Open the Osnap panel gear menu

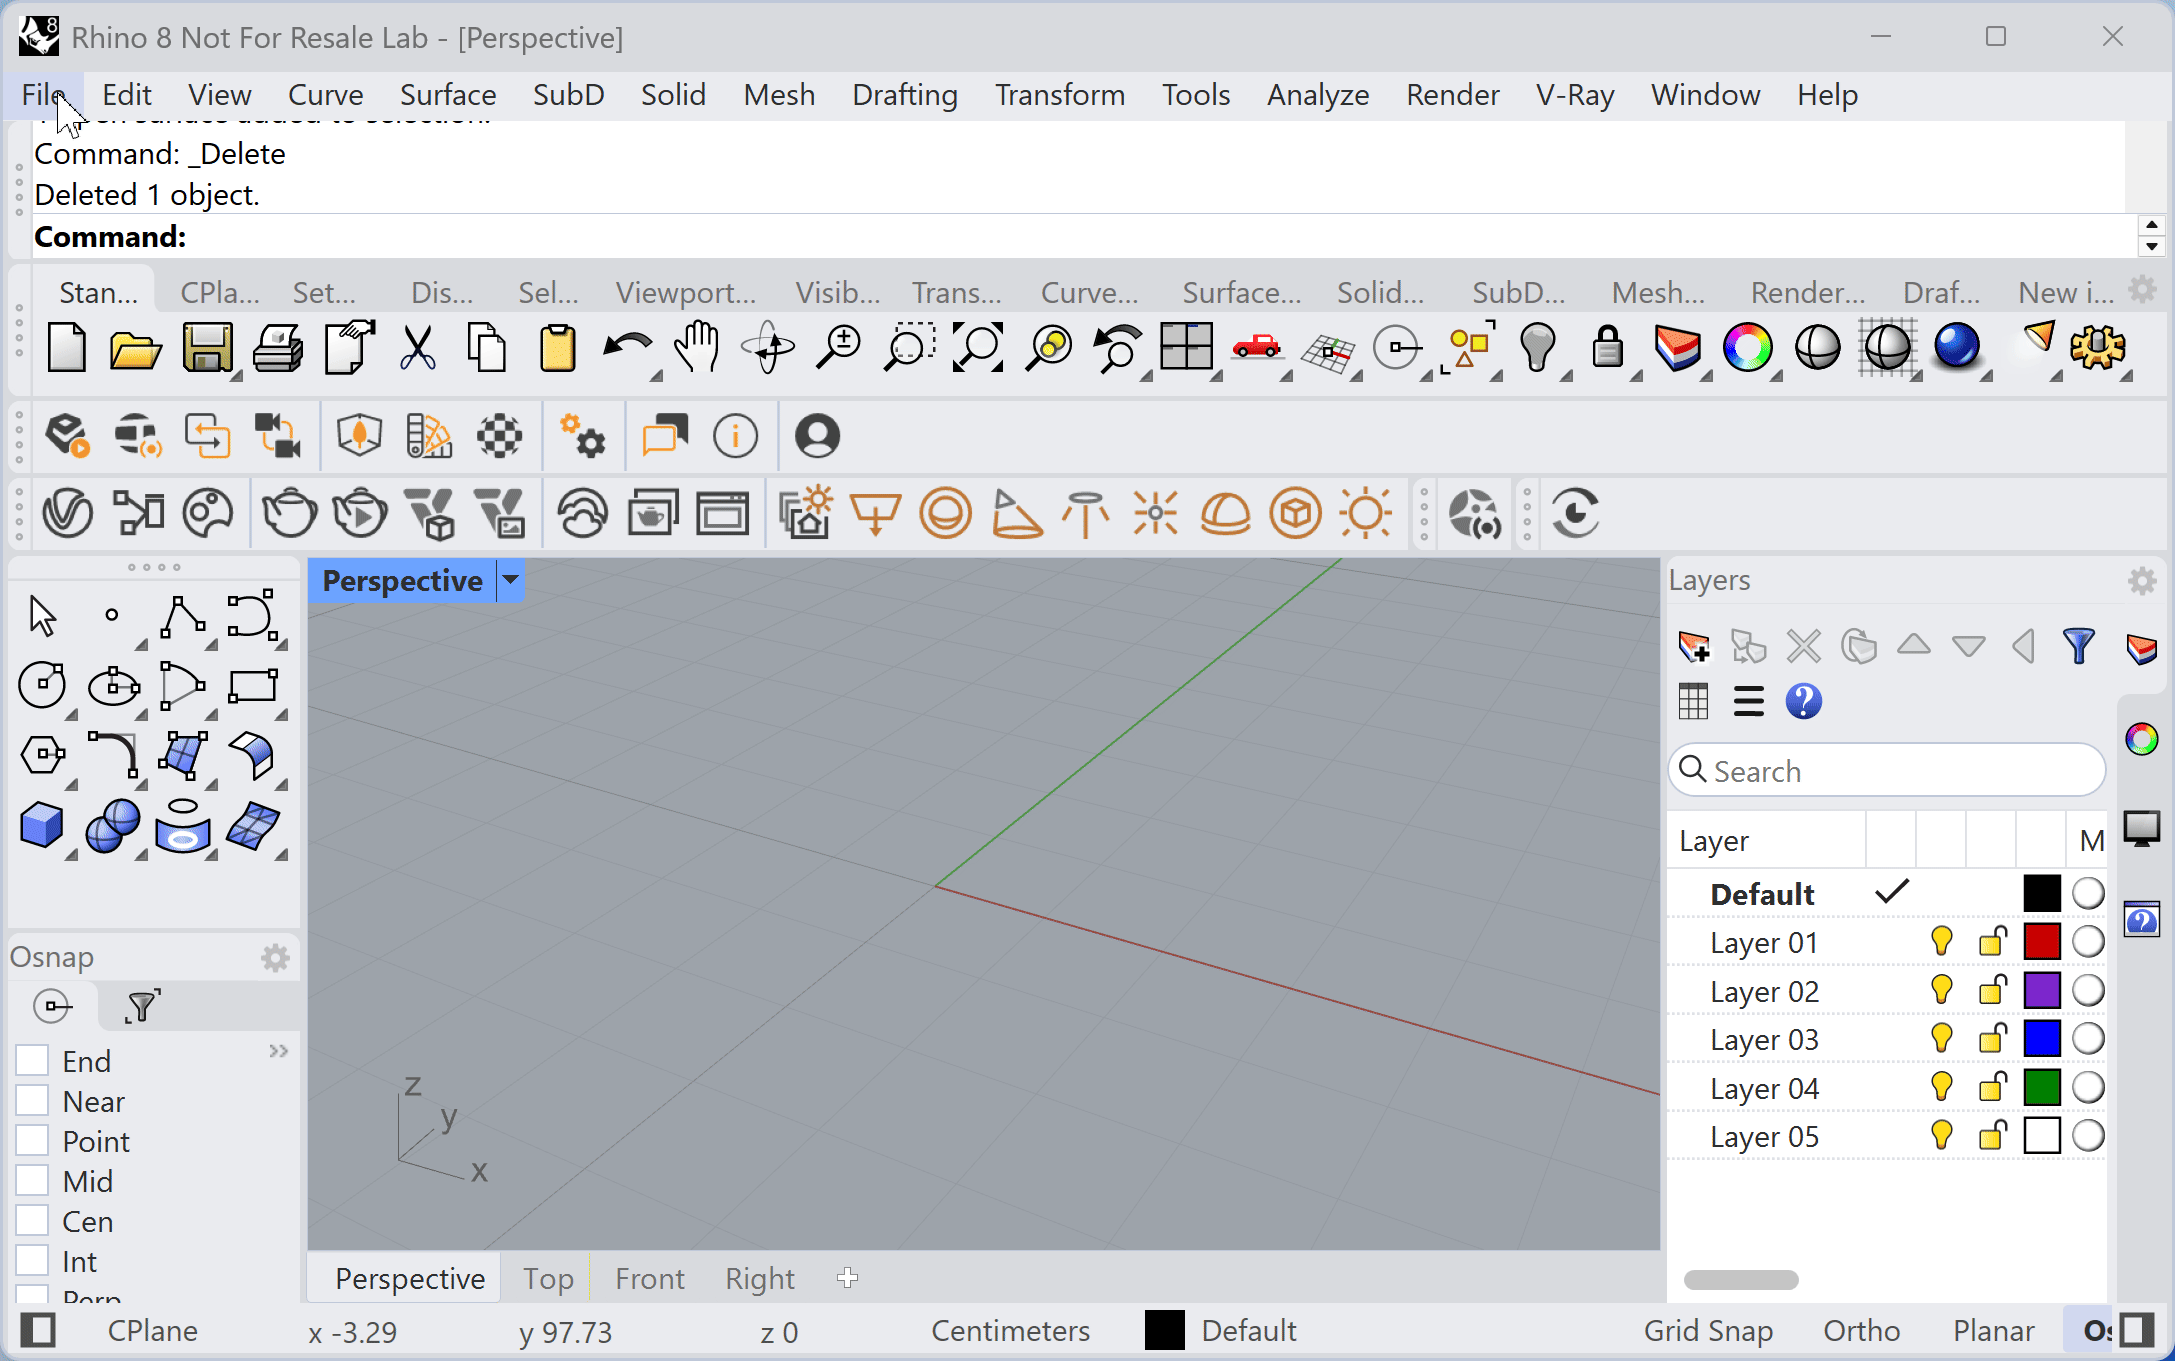point(275,958)
